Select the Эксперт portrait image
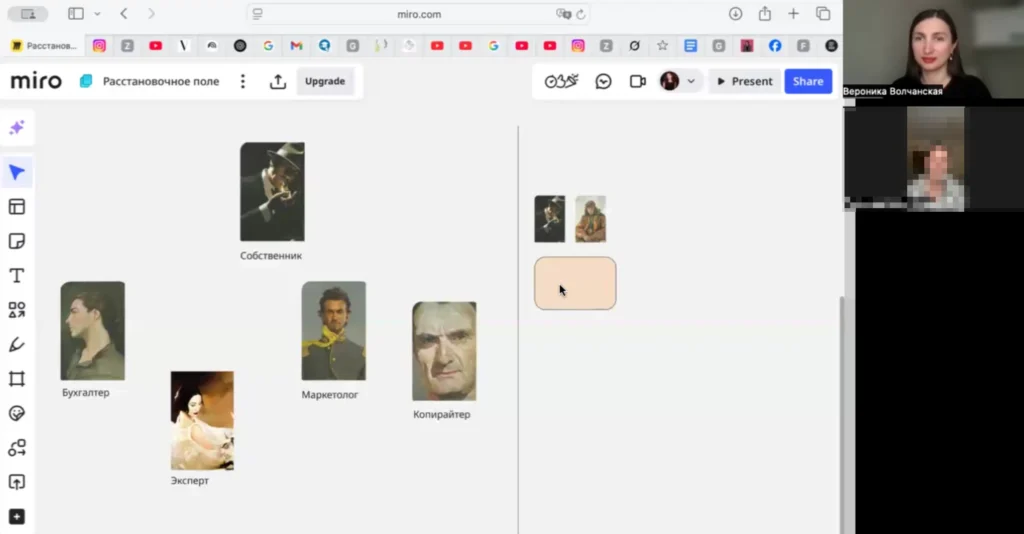The image size is (1024, 534). pos(202,420)
